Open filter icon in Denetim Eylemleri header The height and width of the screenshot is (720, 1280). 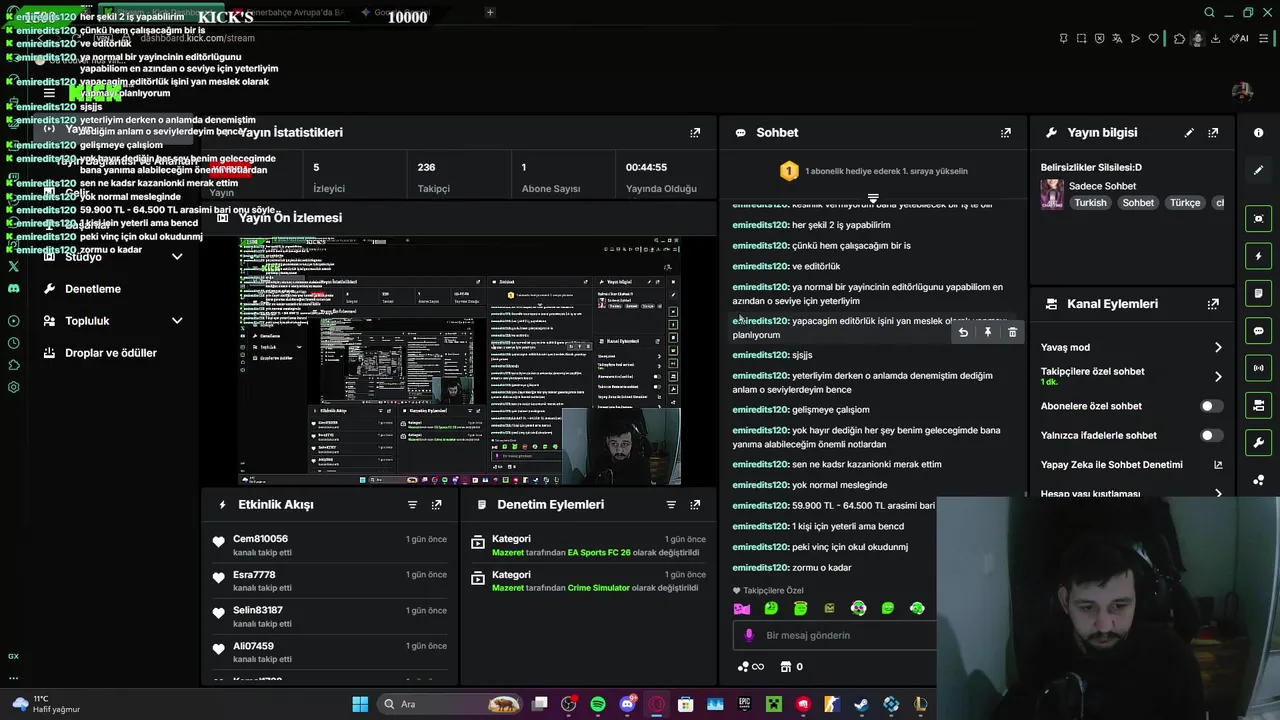pyautogui.click(x=671, y=505)
